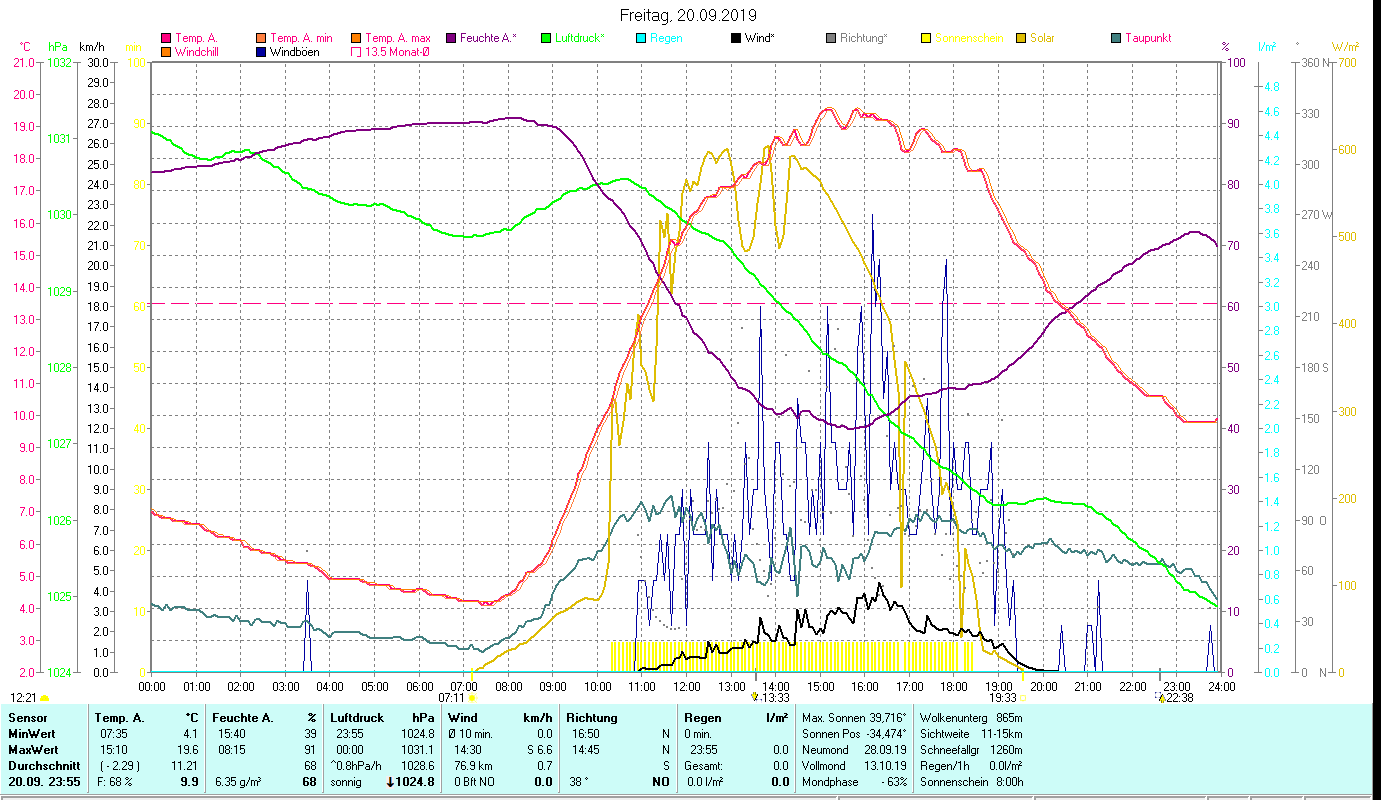Click the black Wind* legend square

point(736,38)
